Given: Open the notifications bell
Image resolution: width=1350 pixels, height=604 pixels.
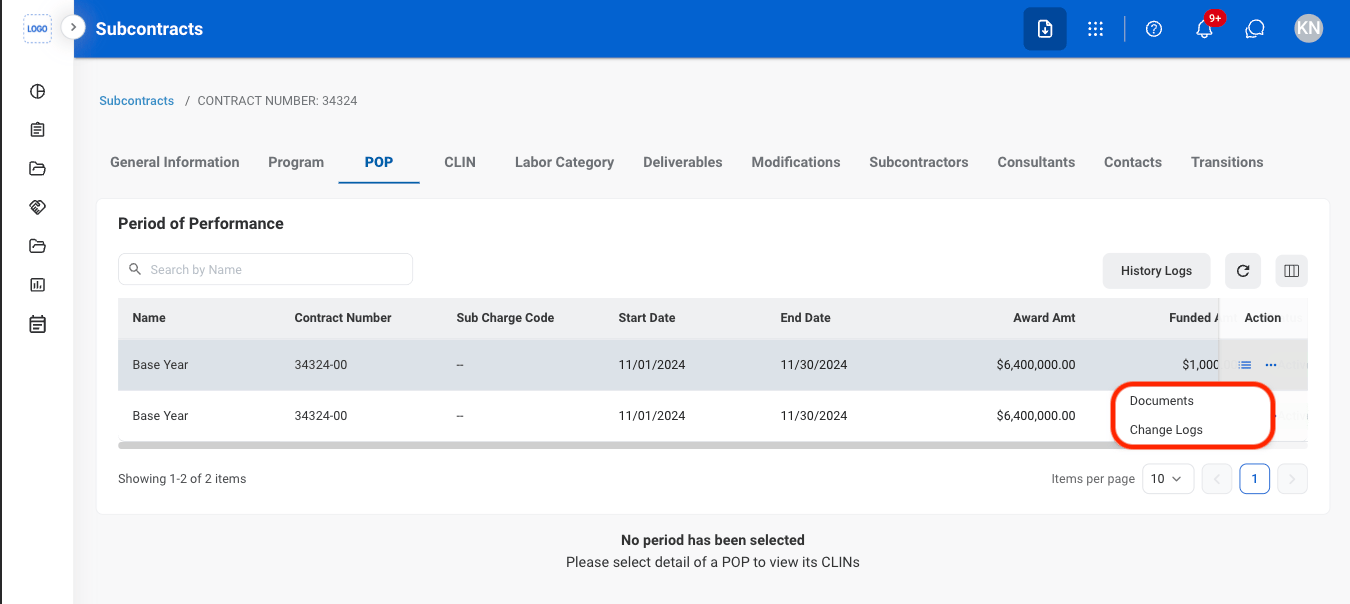Looking at the screenshot, I should [x=1205, y=29].
